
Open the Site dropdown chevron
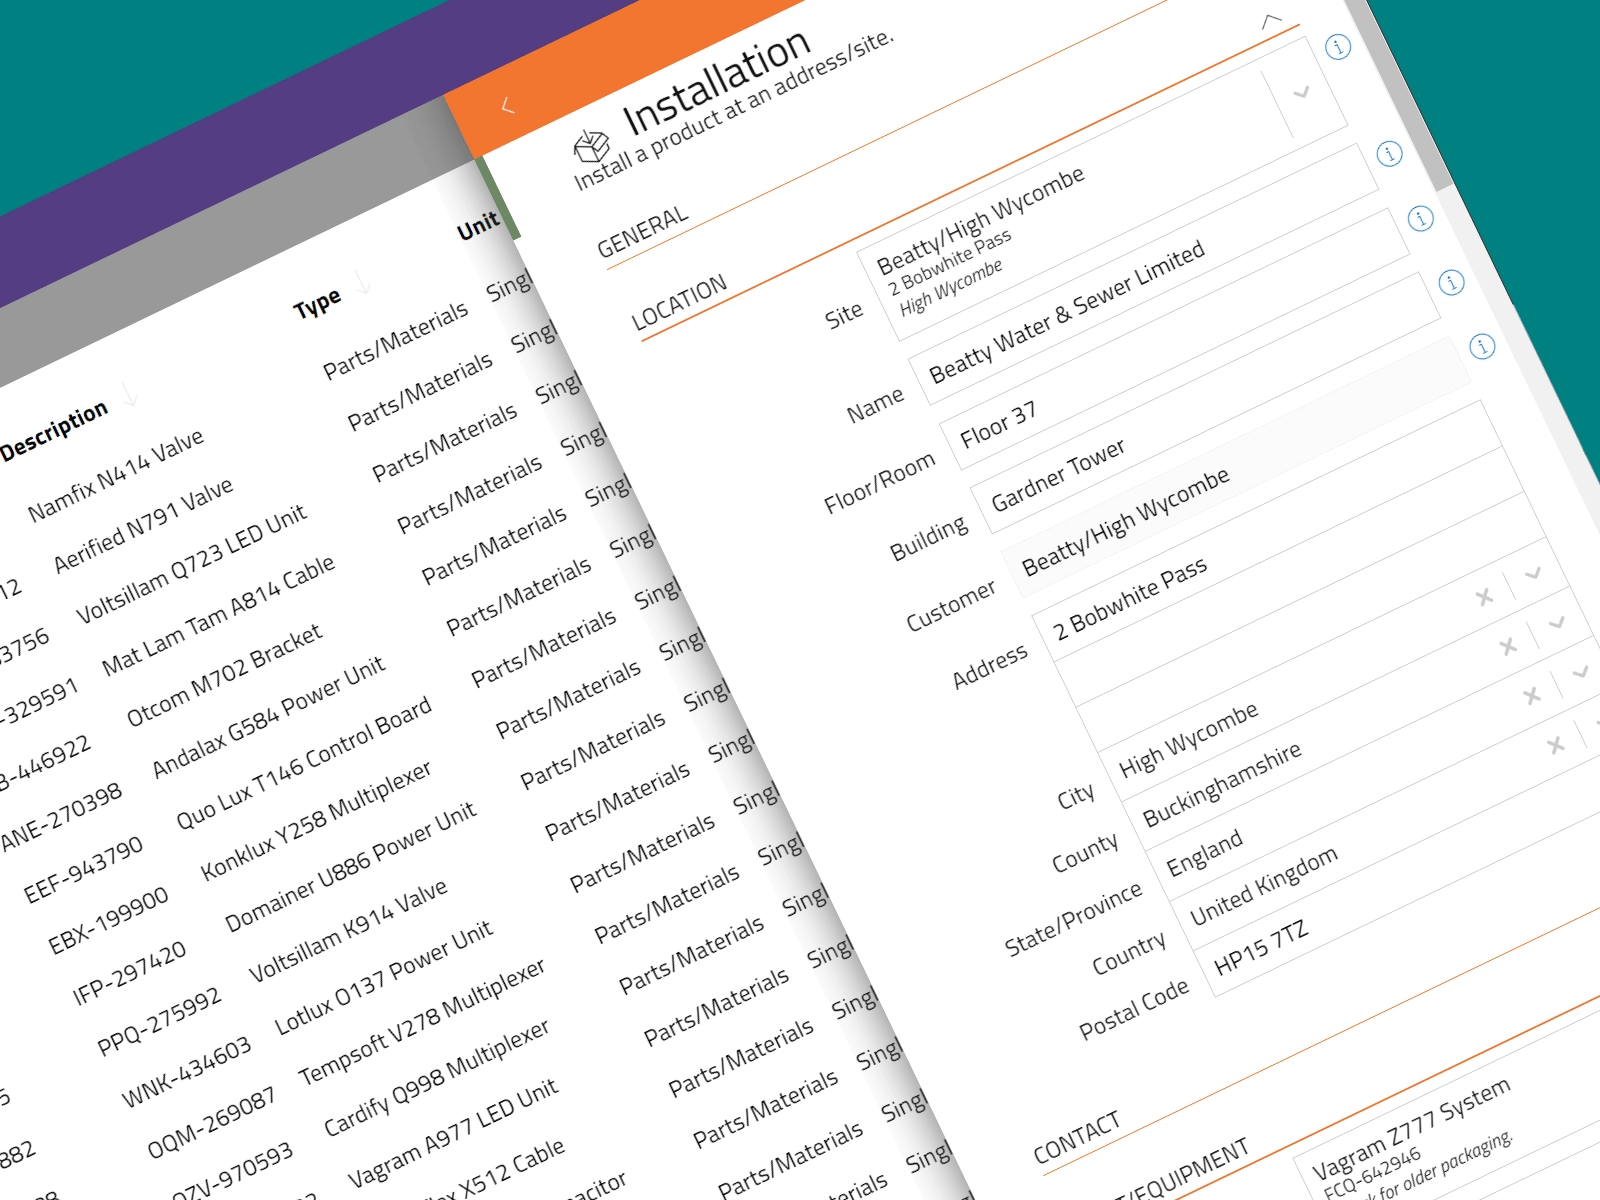1301,93
